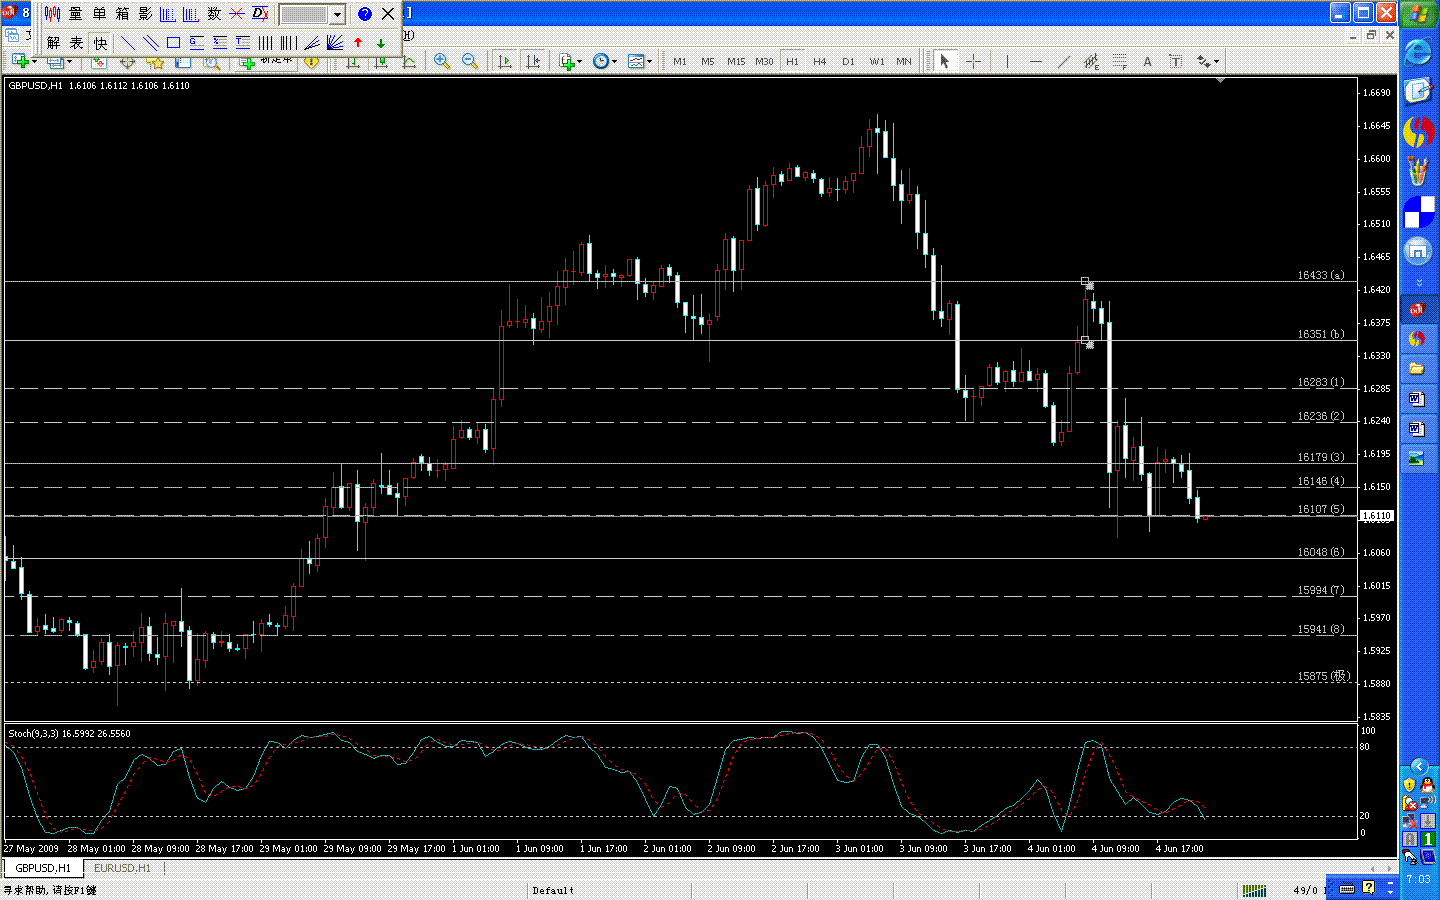Switch to M1 timeframe

click(x=680, y=61)
